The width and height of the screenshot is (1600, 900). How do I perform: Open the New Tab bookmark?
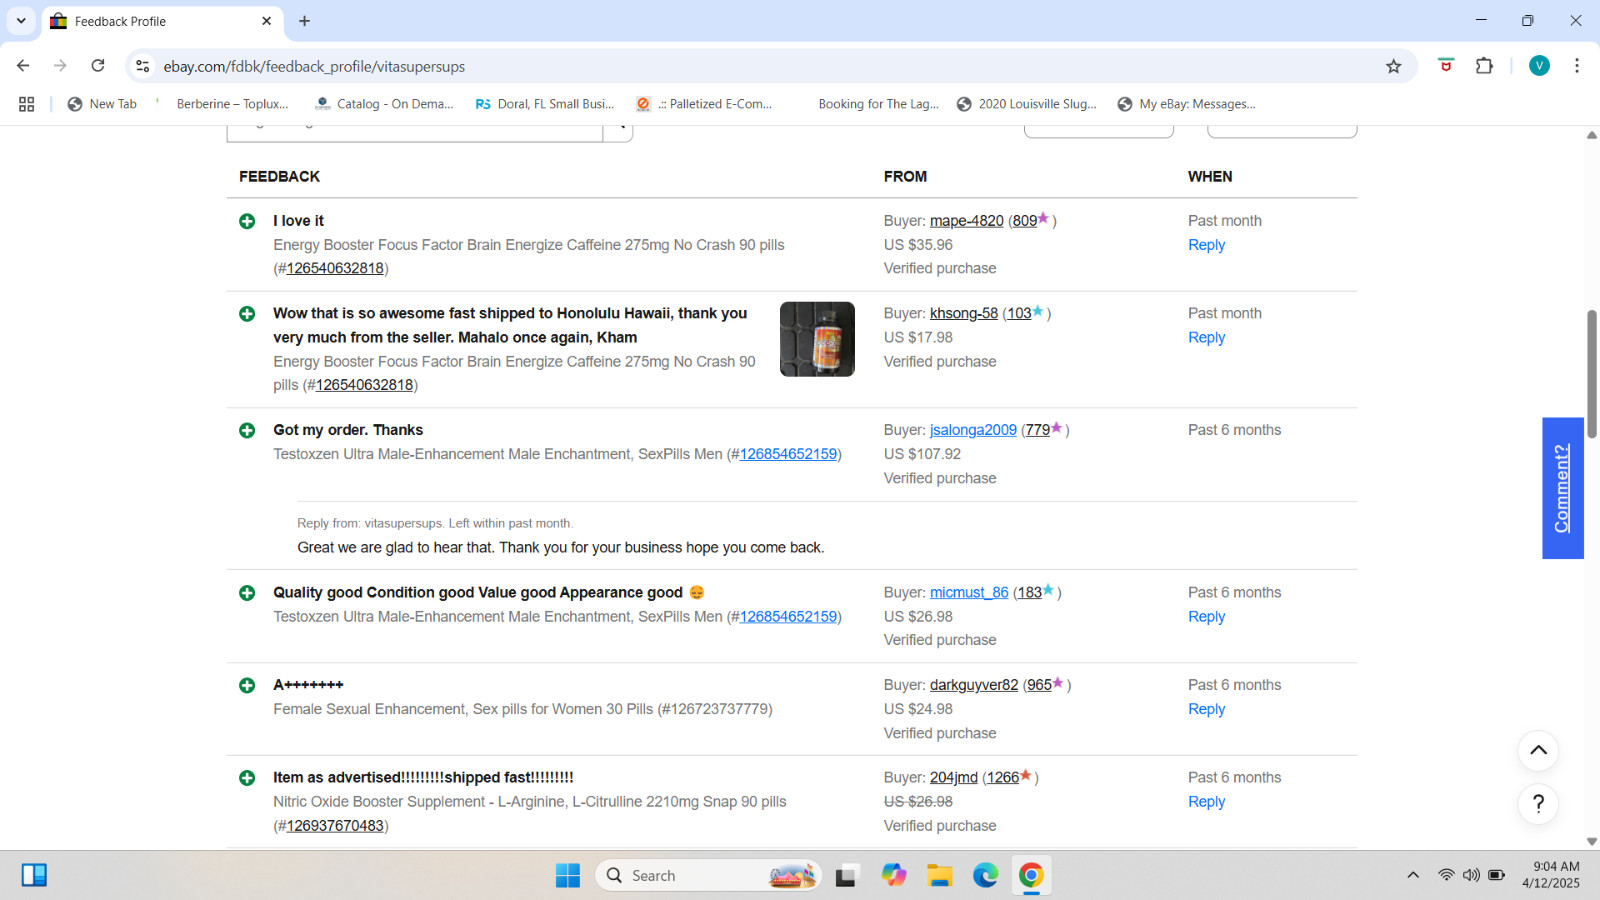pos(102,104)
